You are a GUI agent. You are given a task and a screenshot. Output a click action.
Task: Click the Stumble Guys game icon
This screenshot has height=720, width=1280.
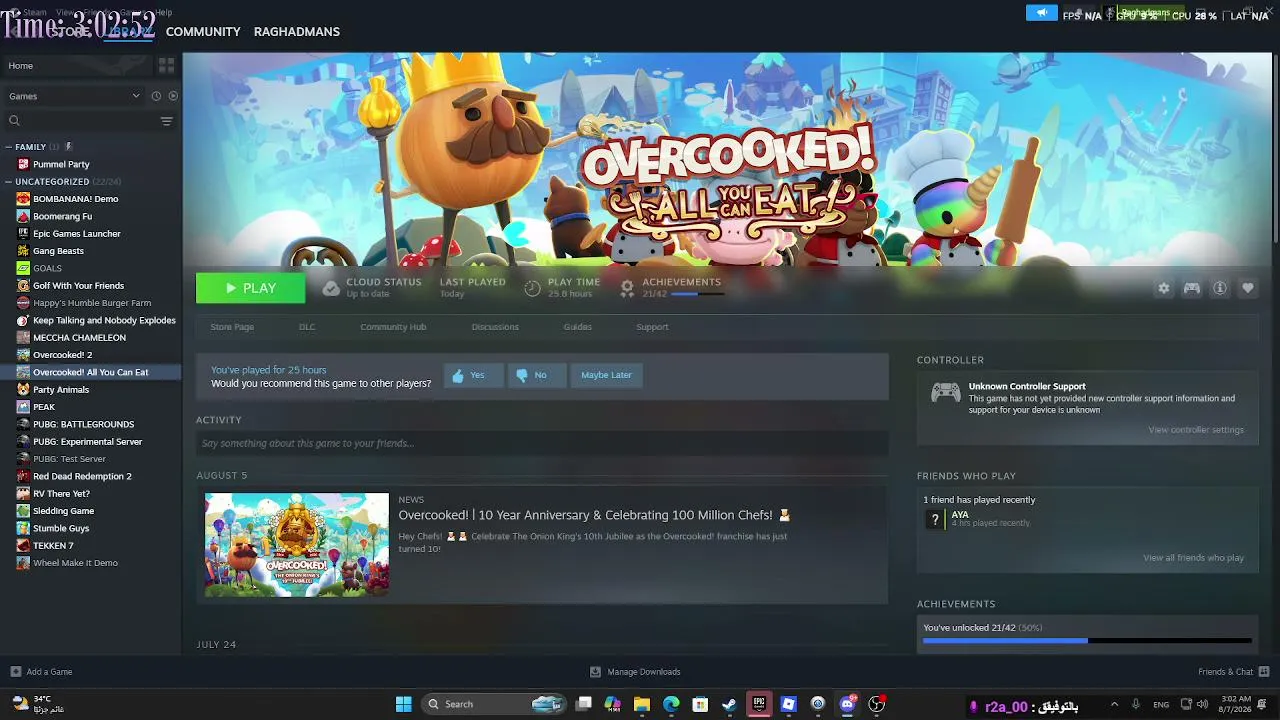click(x=23, y=528)
